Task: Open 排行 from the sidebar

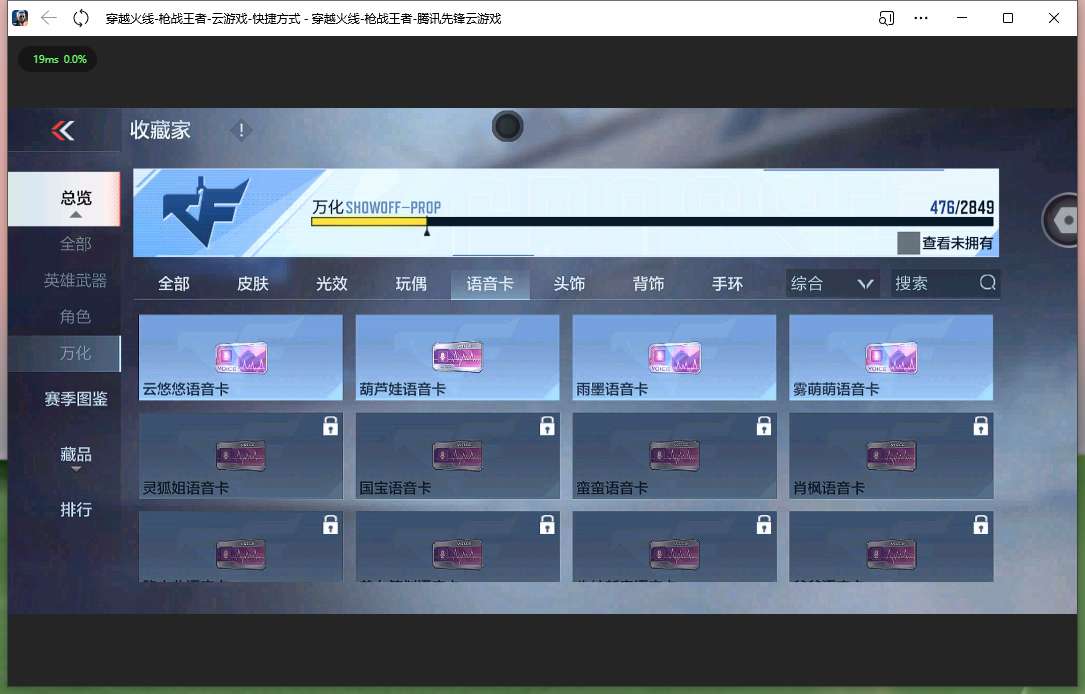Action: coord(76,510)
